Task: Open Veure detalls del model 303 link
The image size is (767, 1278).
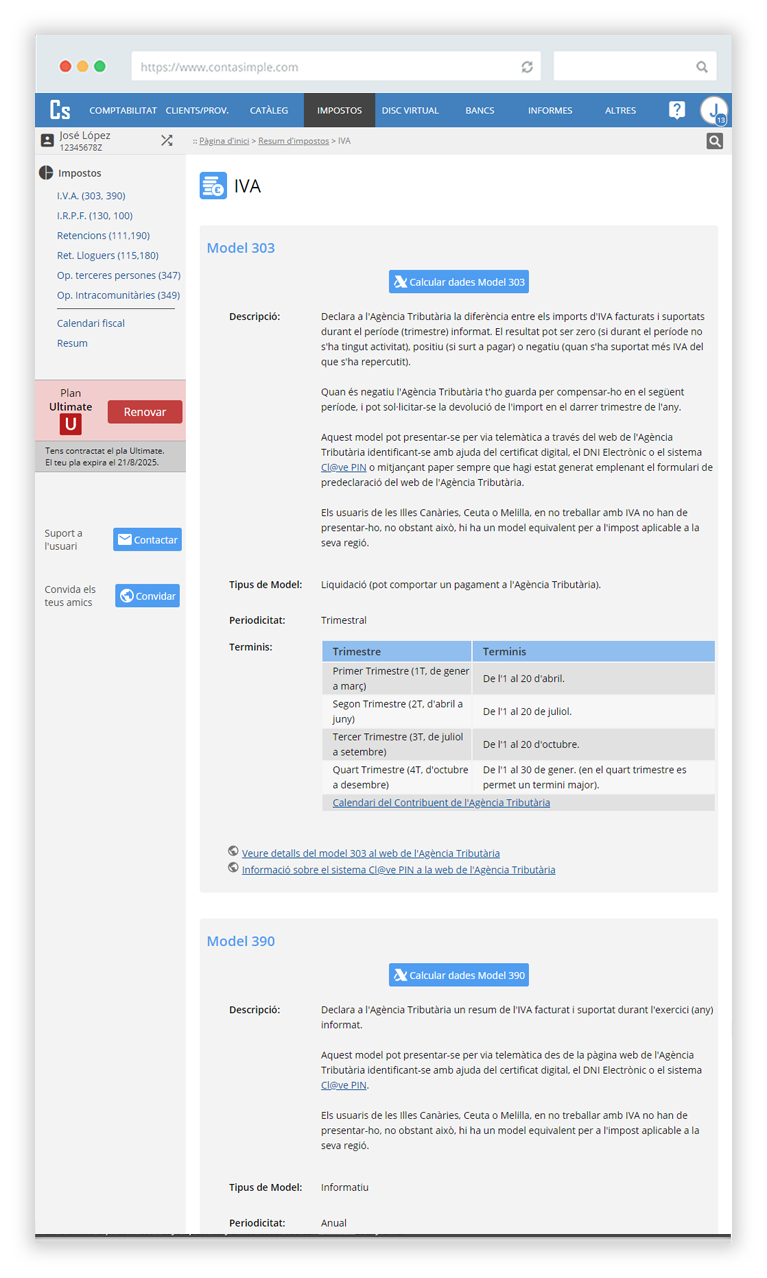Action: click(x=371, y=853)
